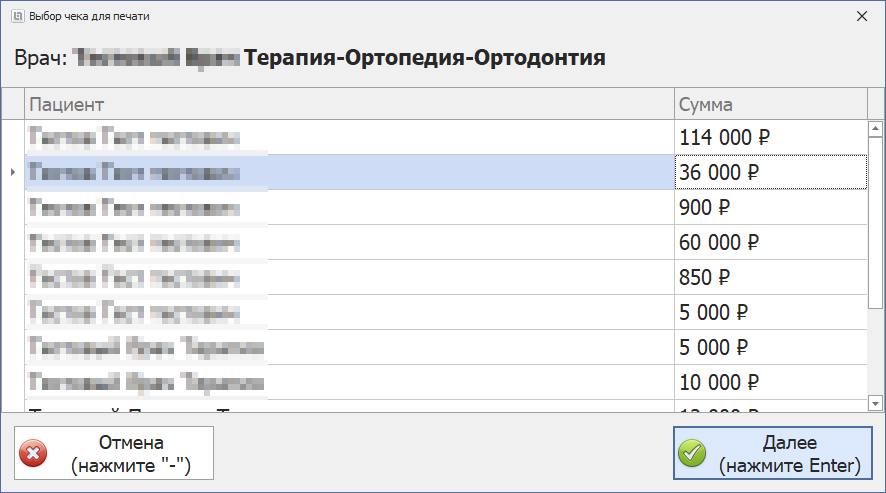
Task: Click the green checkmark icon on Далее
Action: point(692,453)
